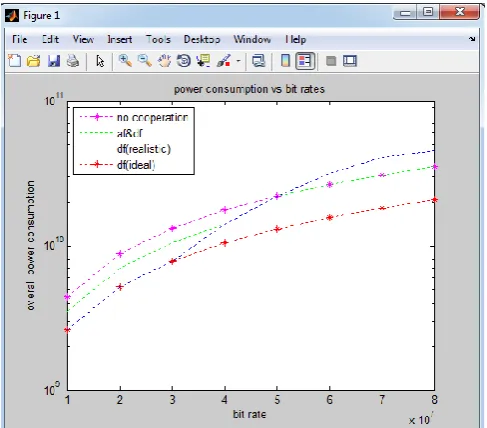This screenshot has width=487, height=428.
Task: Click the 'df(realistic)' legend entry
Action: [x=144, y=149]
